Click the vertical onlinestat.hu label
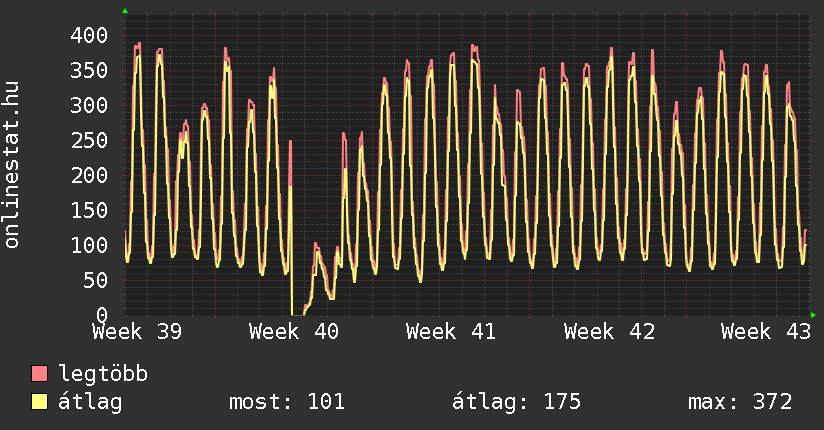The image size is (824, 430). (14, 151)
